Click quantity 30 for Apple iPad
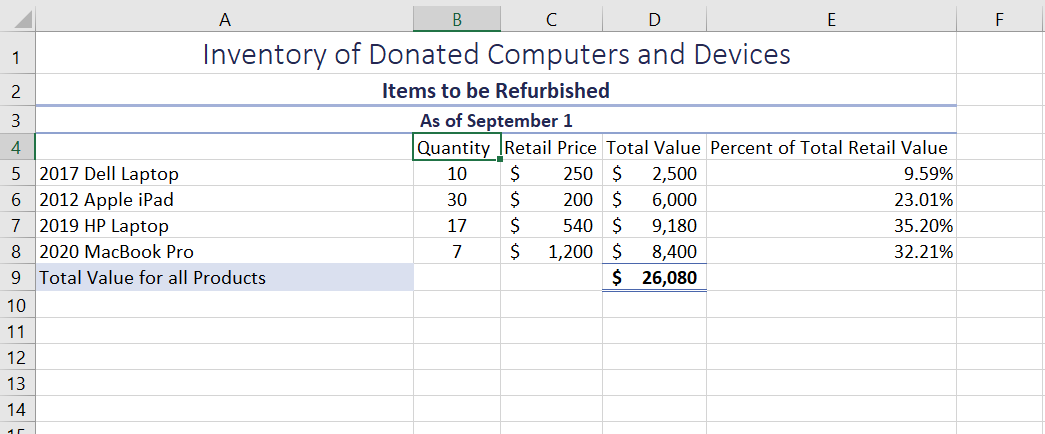 [x=457, y=199]
